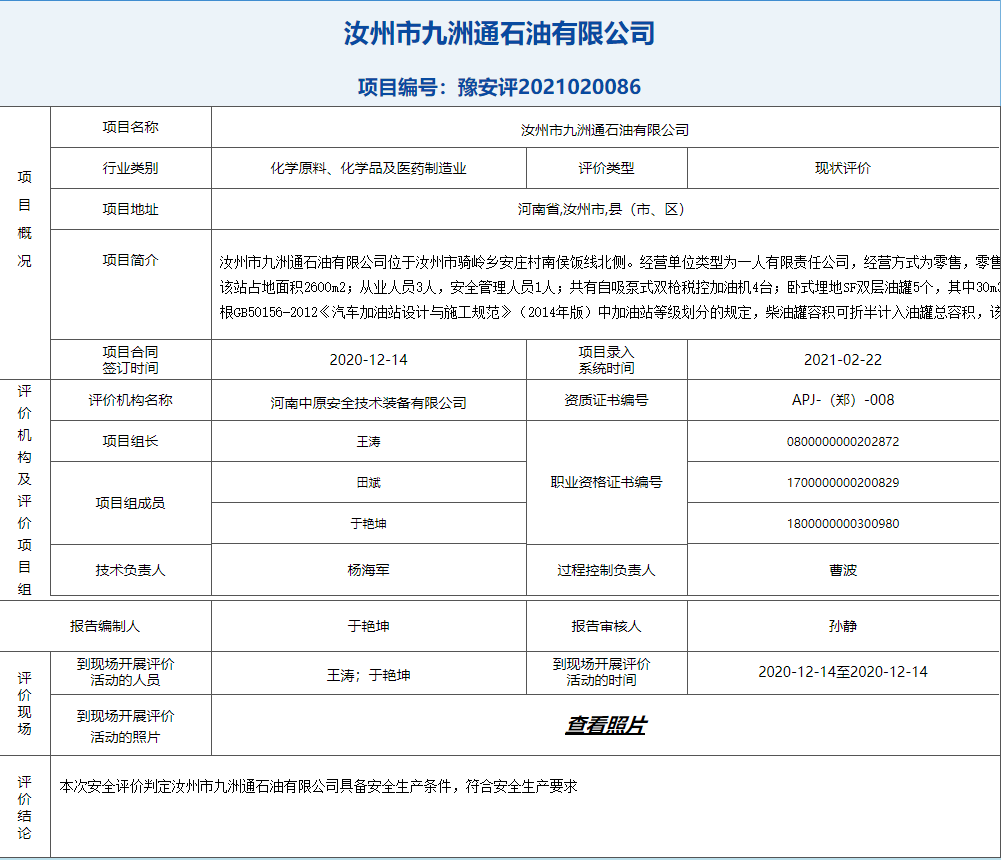
Task: Select team member 田斌
Action: 368,482
